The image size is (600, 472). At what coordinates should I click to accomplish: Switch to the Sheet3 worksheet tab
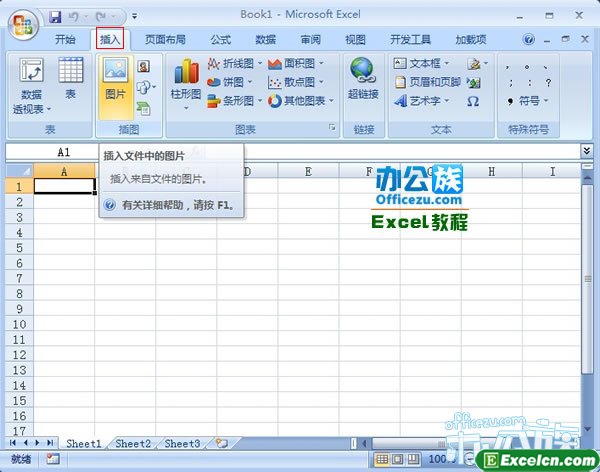point(182,443)
